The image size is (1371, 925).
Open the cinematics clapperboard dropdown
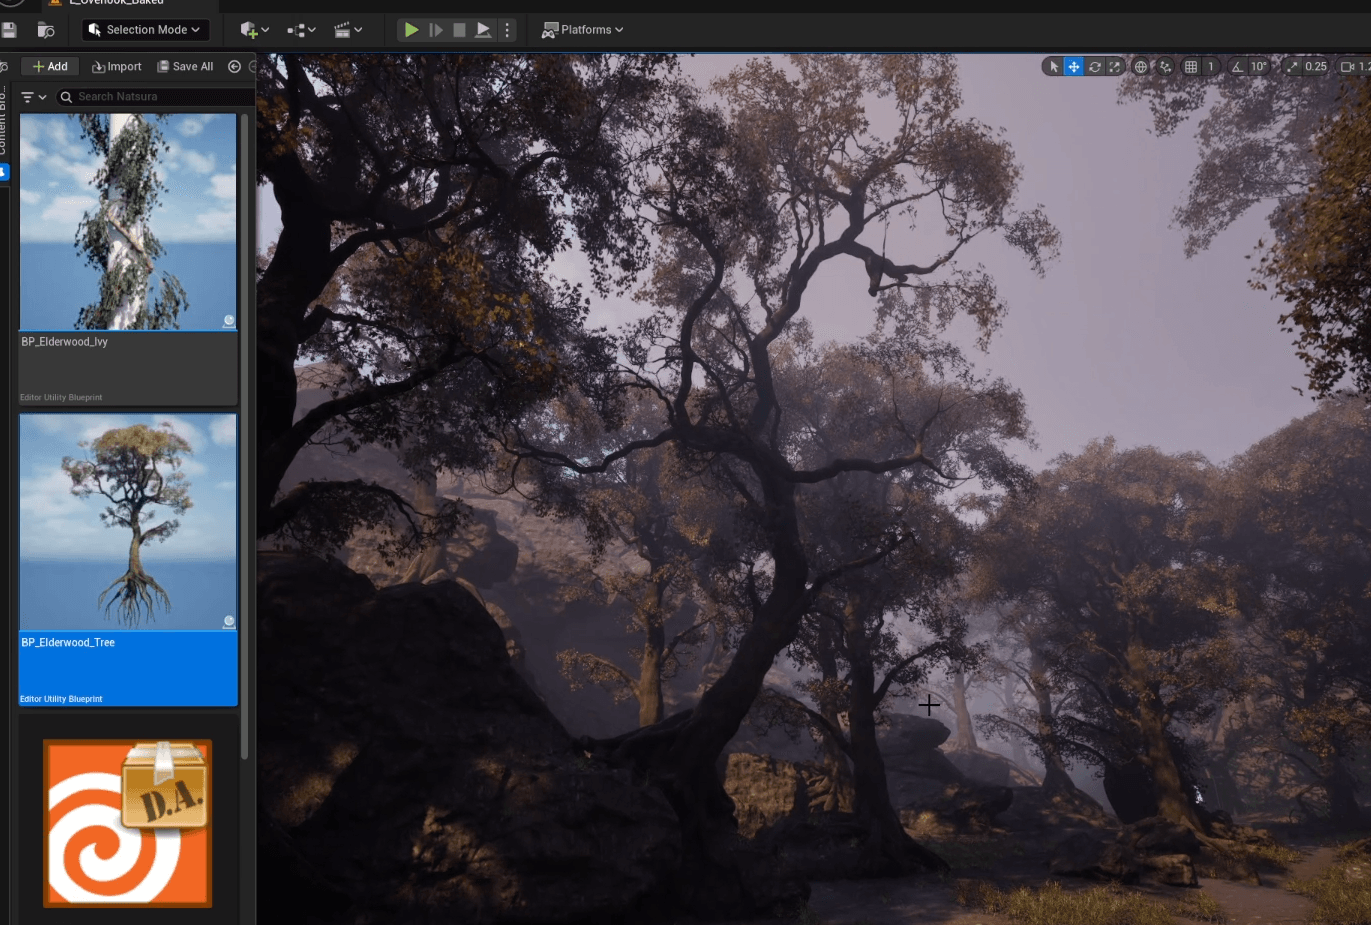point(348,30)
